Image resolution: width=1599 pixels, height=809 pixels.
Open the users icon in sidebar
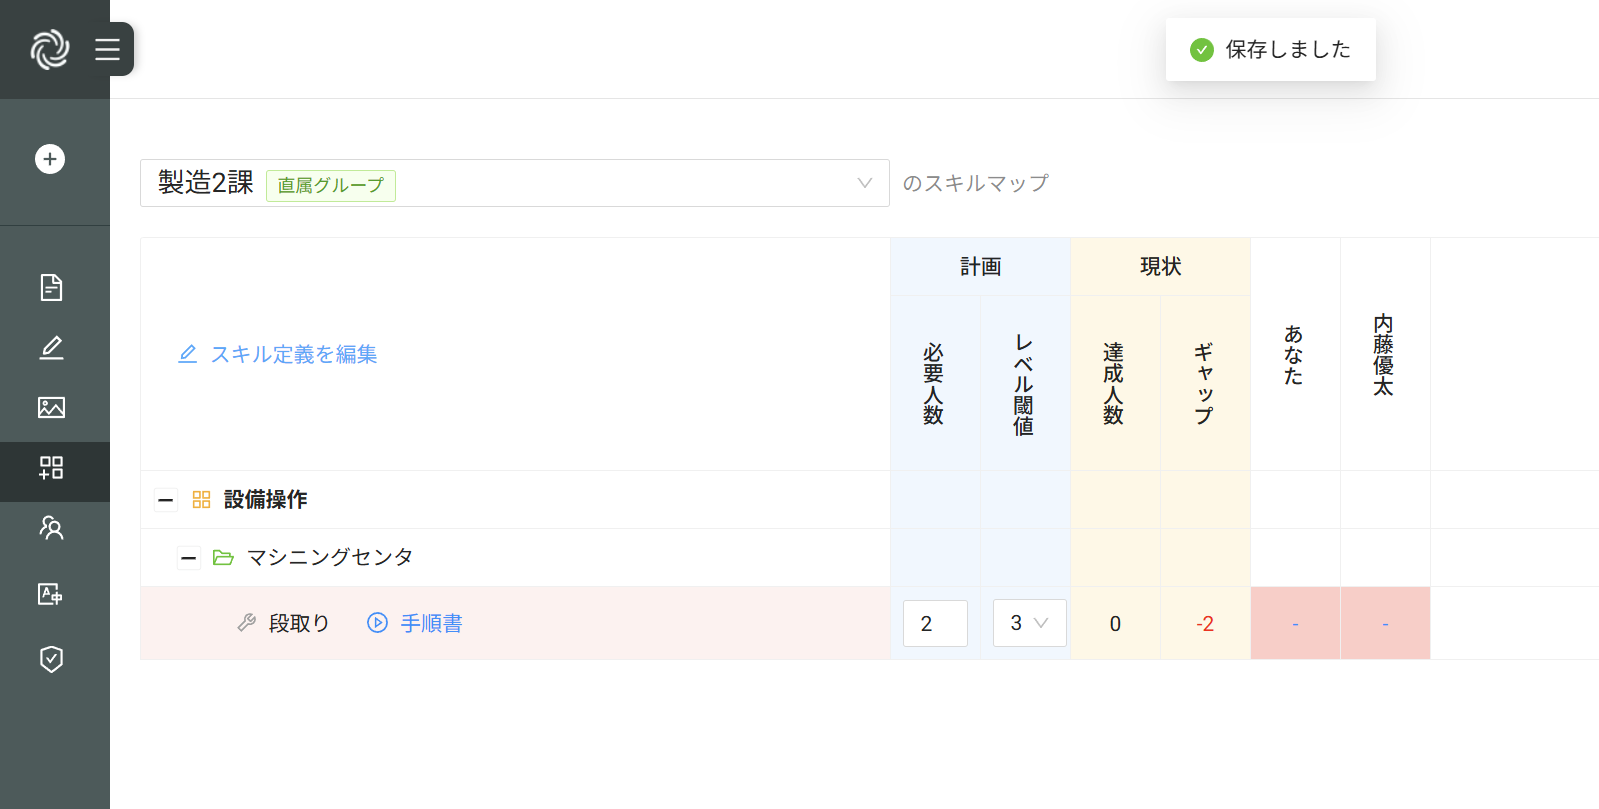51,528
